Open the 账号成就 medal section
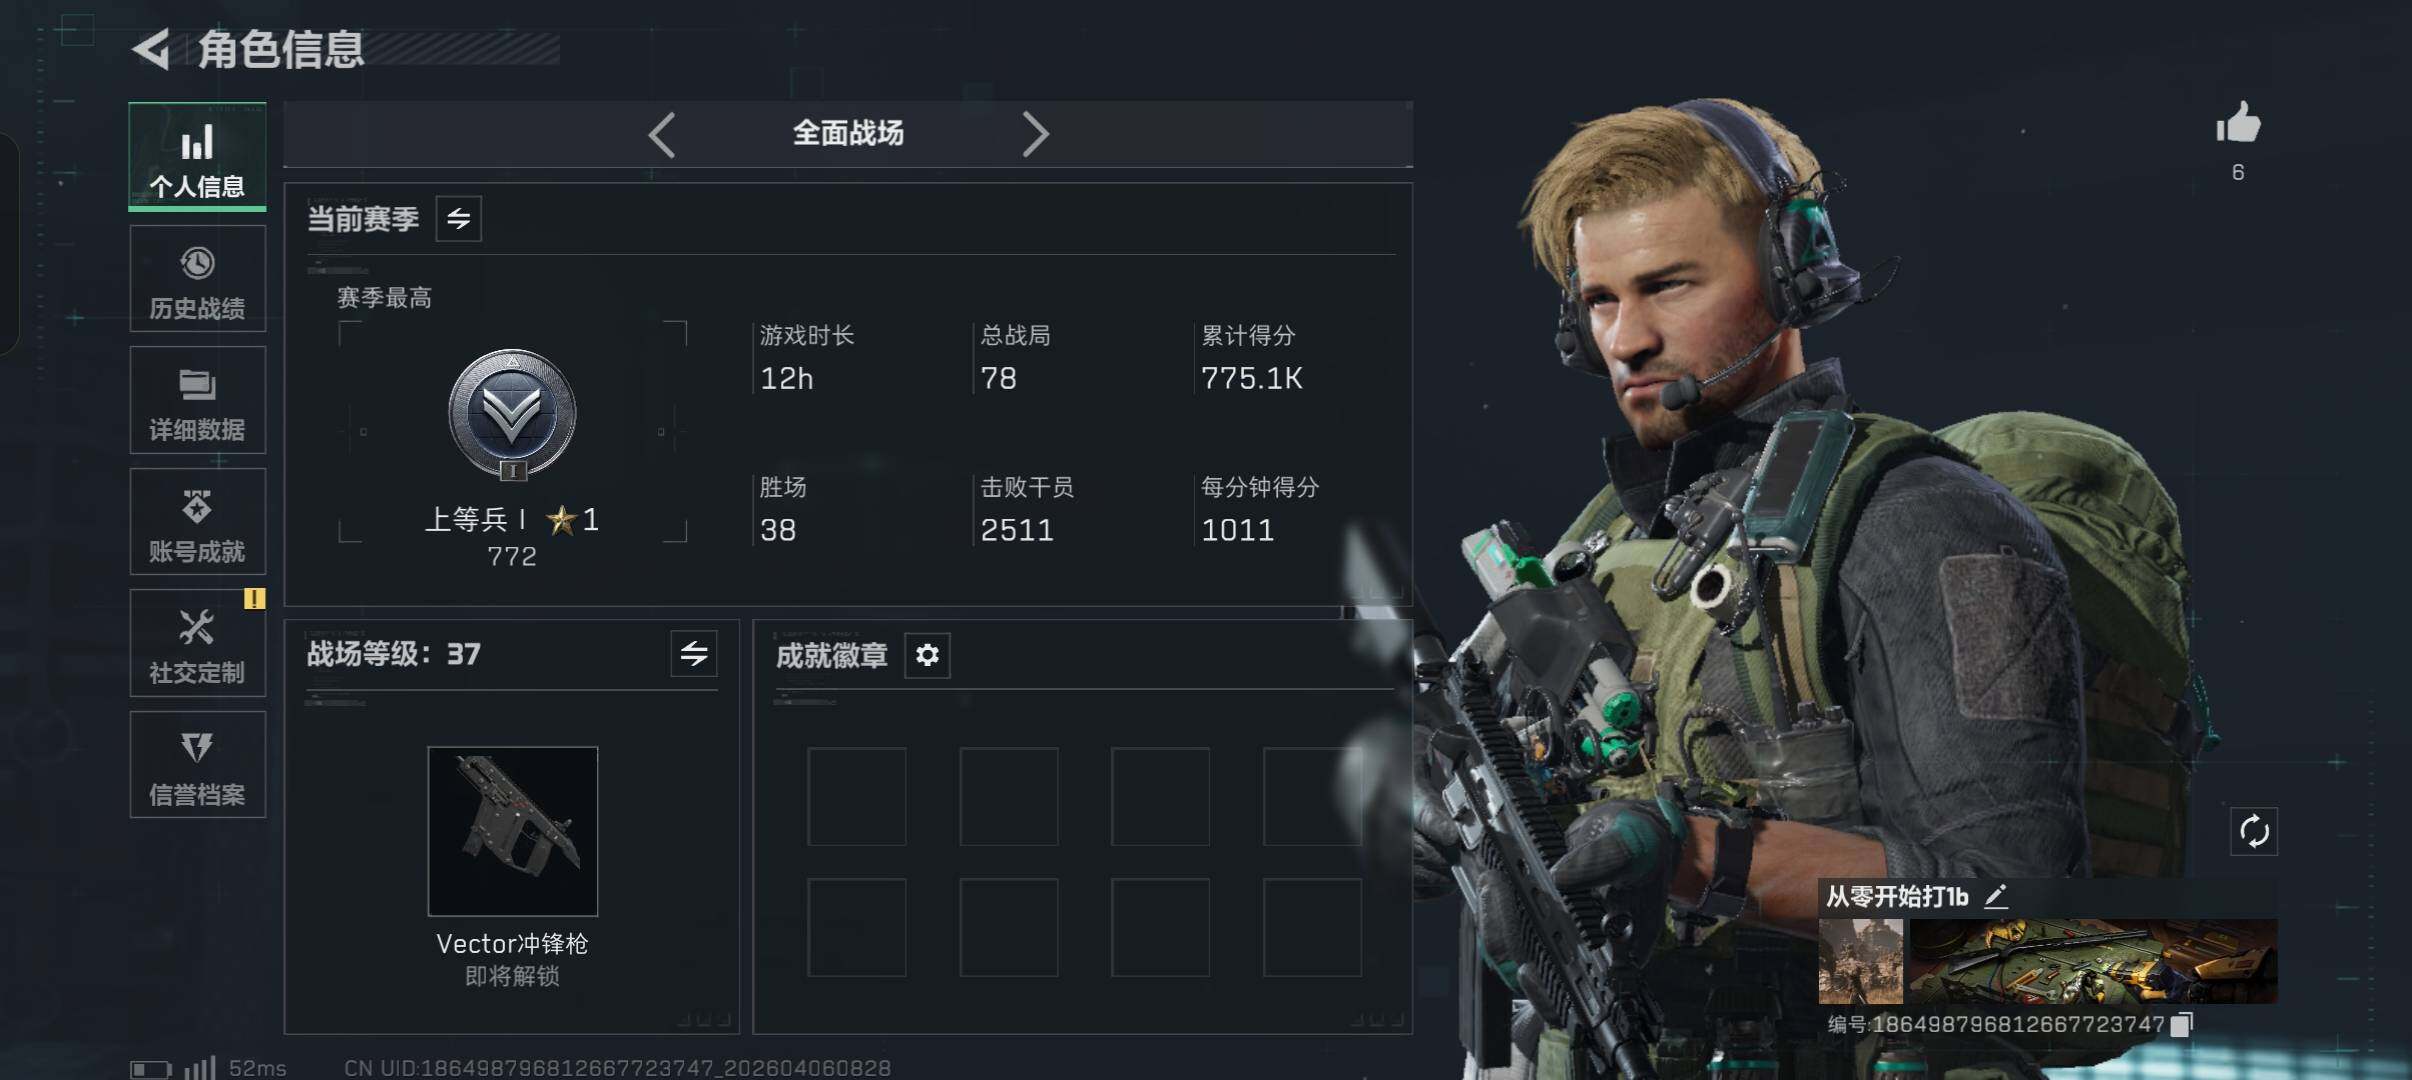This screenshot has height=1080, width=2412. pos(198,521)
